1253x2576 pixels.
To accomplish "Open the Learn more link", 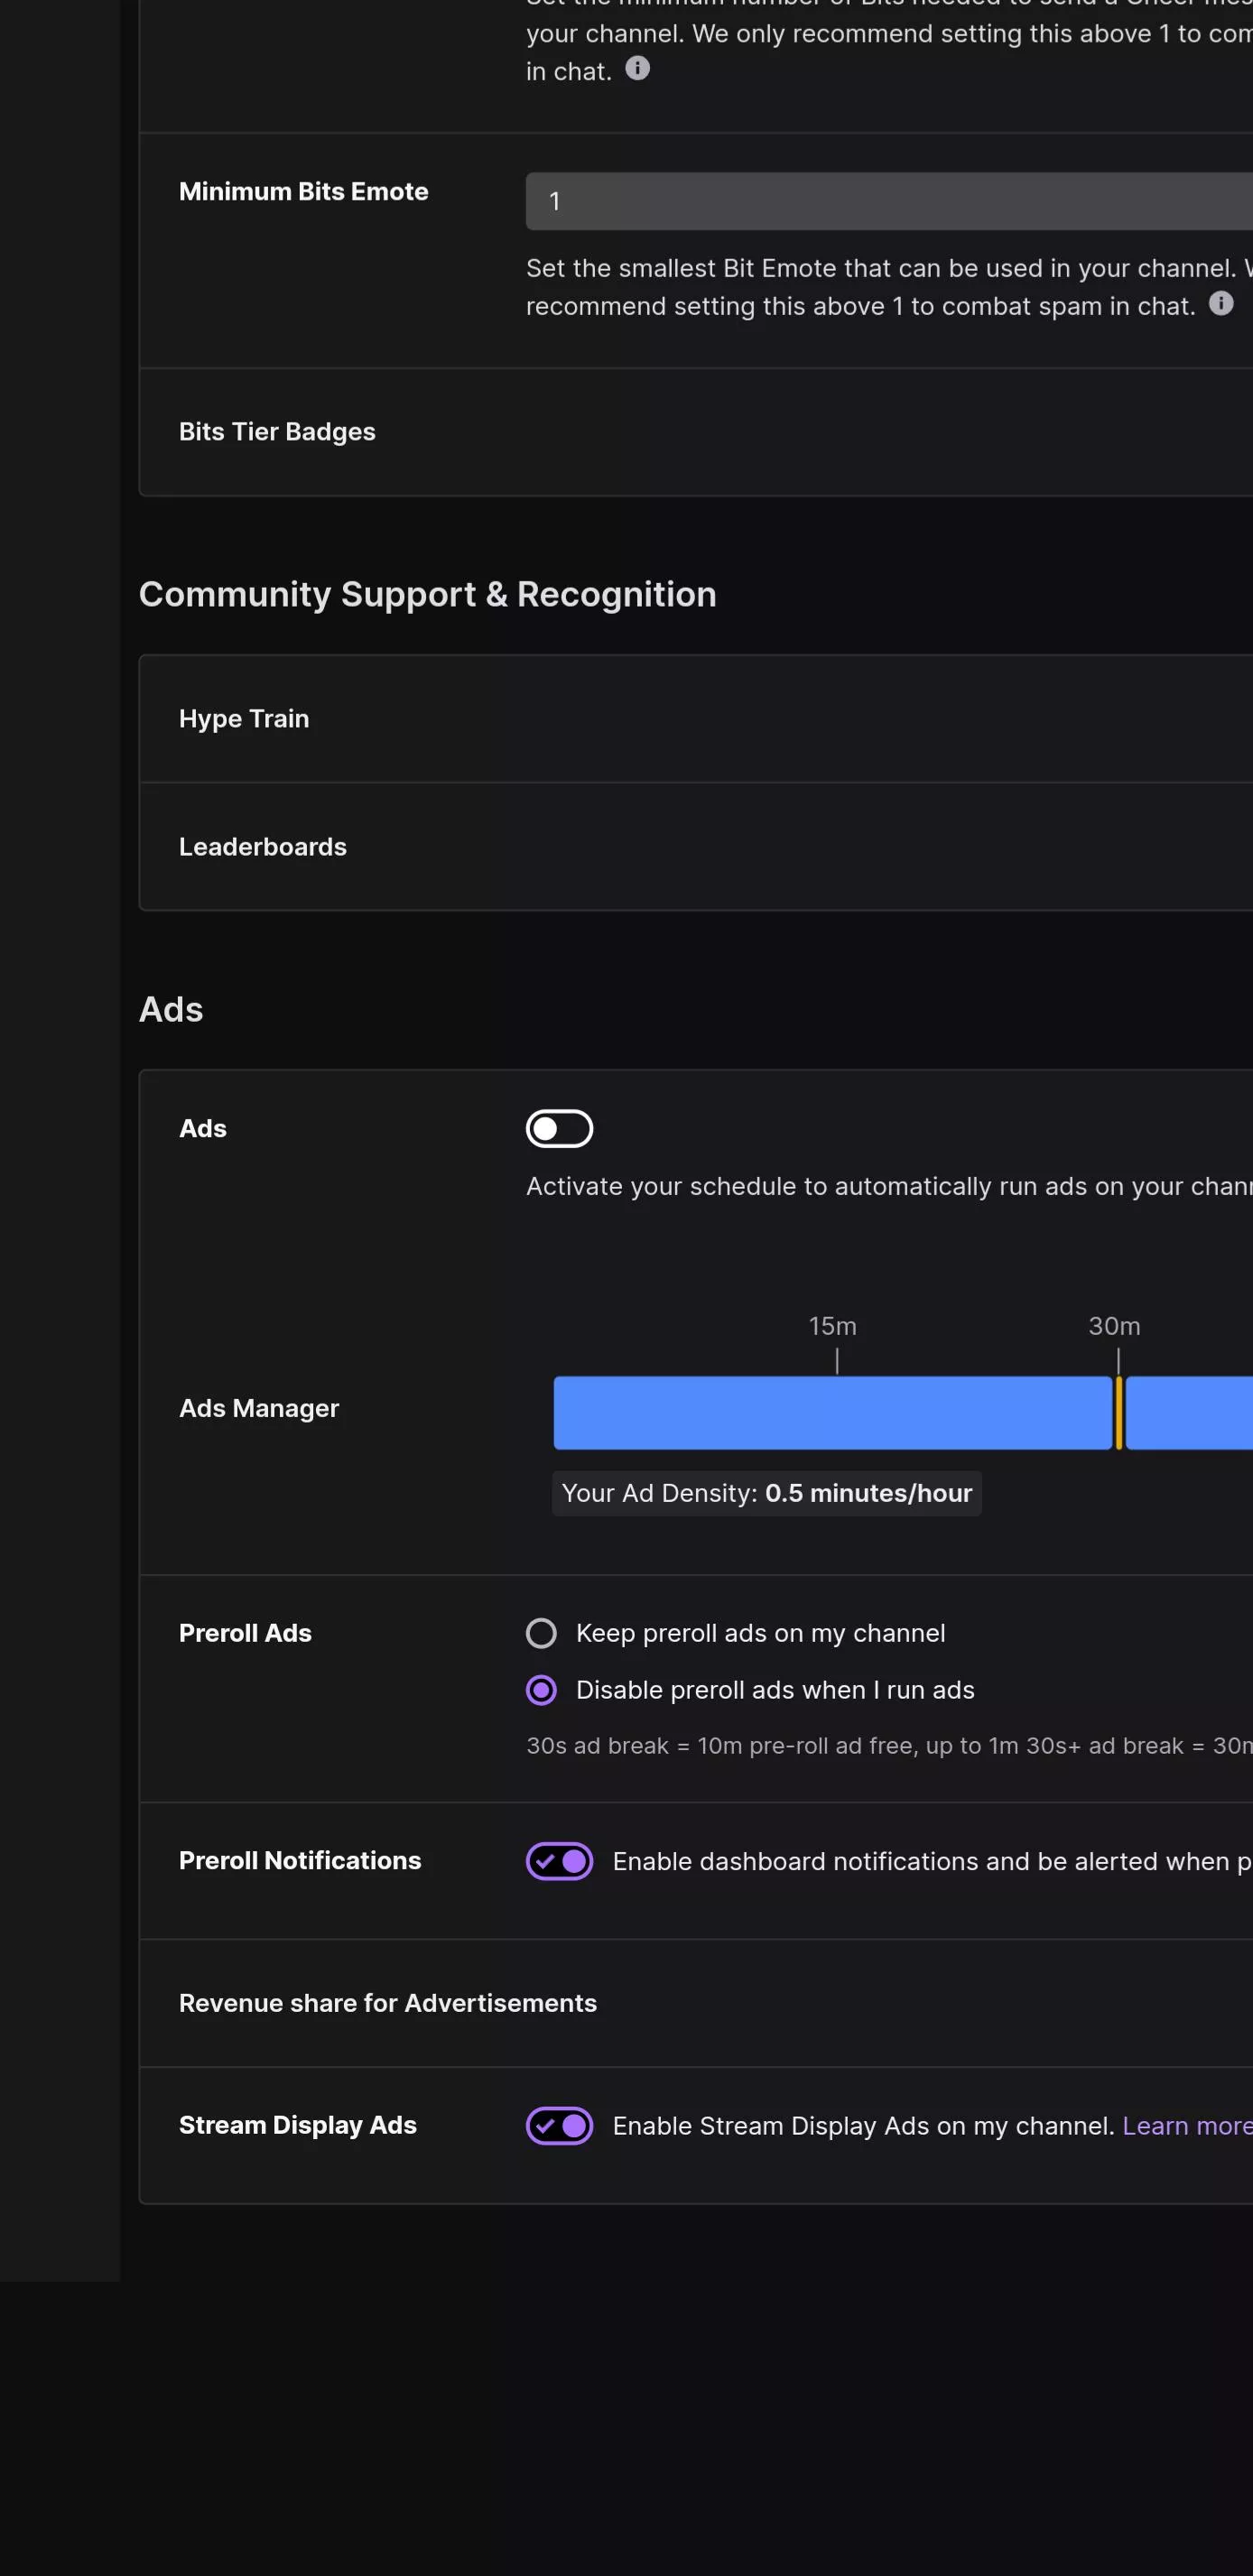I will click(1187, 2125).
